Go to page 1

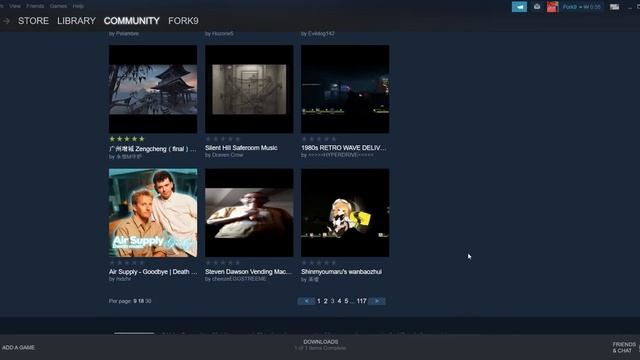tap(319, 301)
